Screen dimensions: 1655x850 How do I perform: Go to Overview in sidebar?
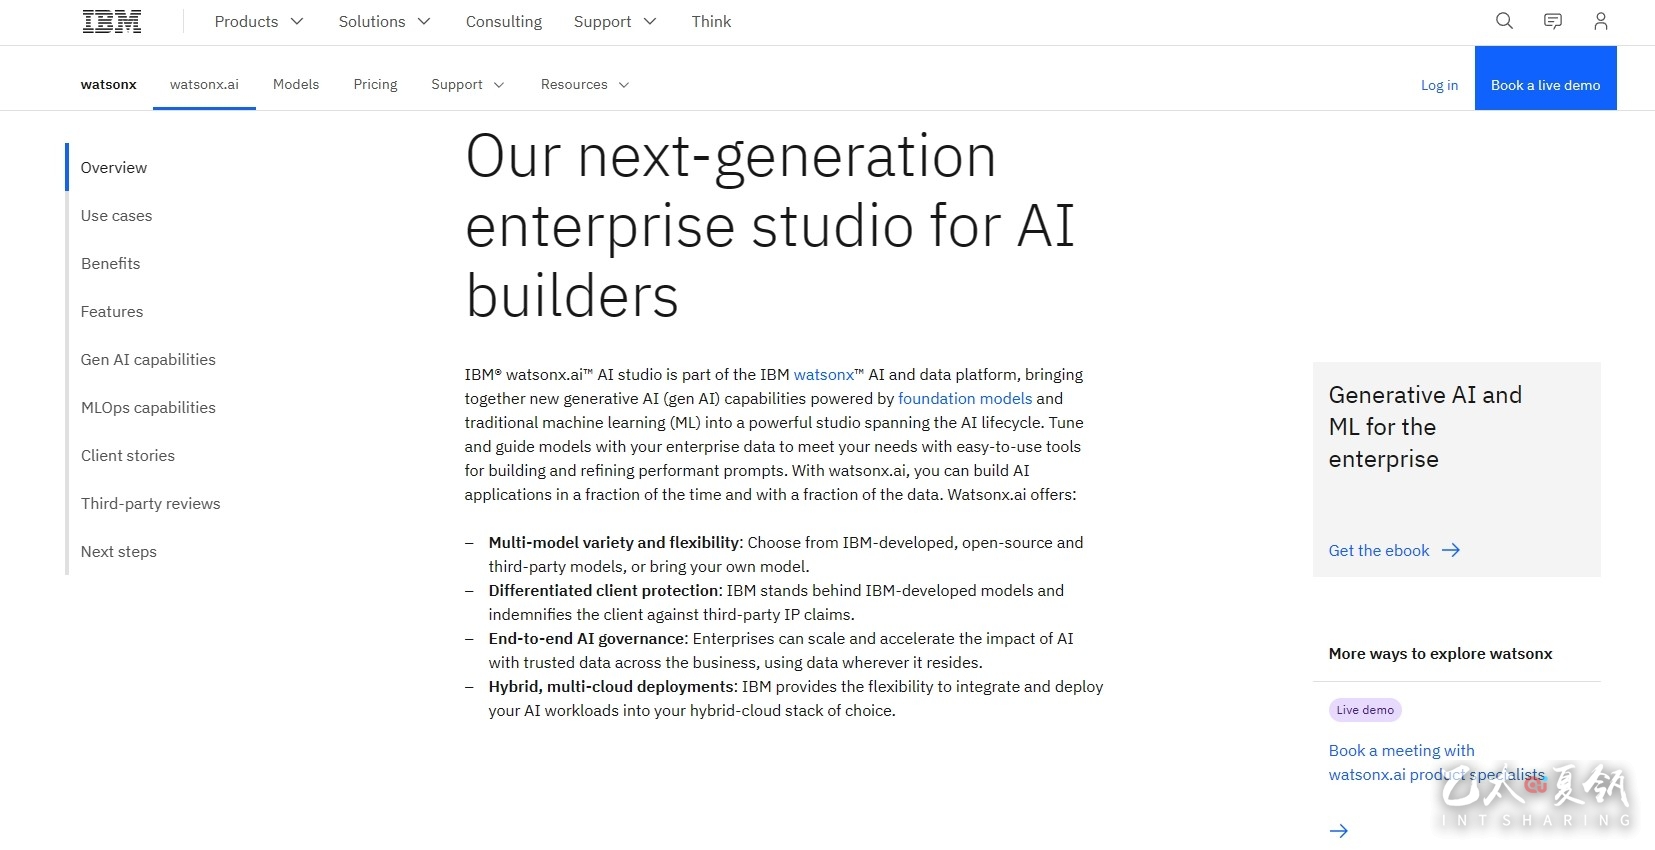[114, 167]
